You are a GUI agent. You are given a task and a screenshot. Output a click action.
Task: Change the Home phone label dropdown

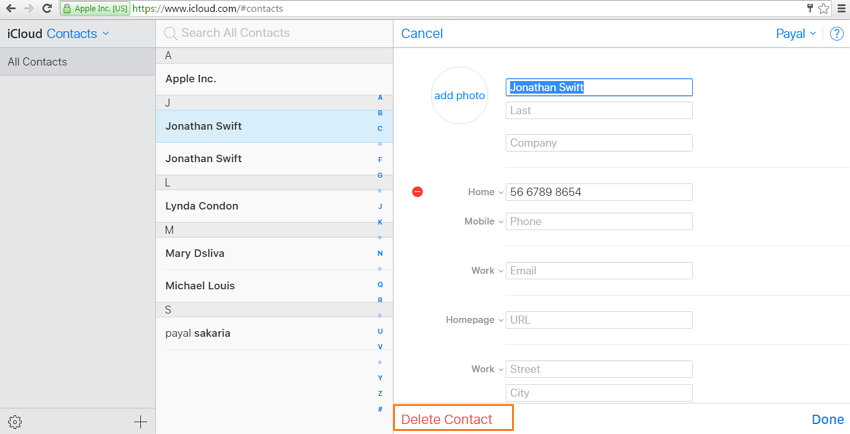485,192
